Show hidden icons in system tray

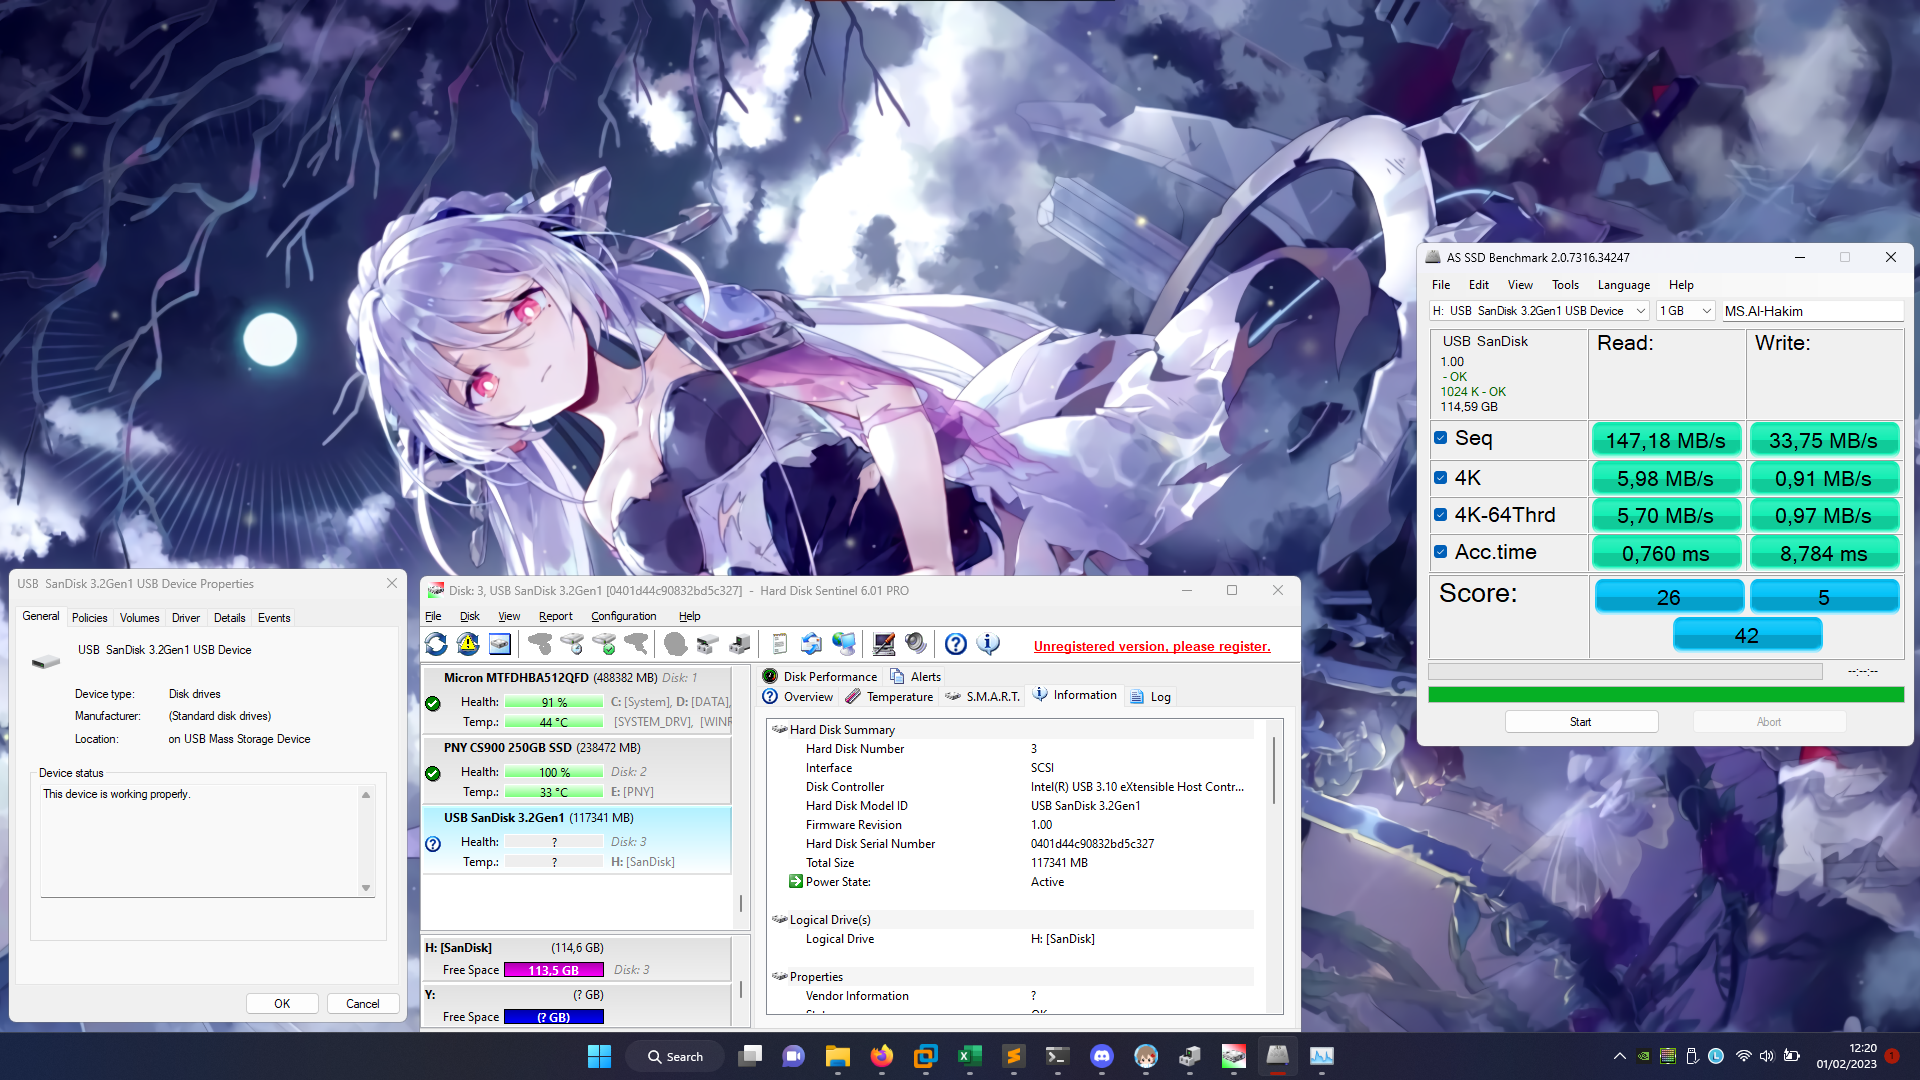click(x=1619, y=1056)
